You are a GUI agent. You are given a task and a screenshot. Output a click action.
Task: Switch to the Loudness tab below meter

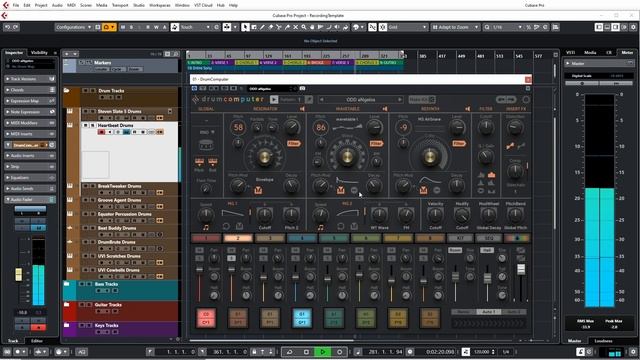(603, 341)
